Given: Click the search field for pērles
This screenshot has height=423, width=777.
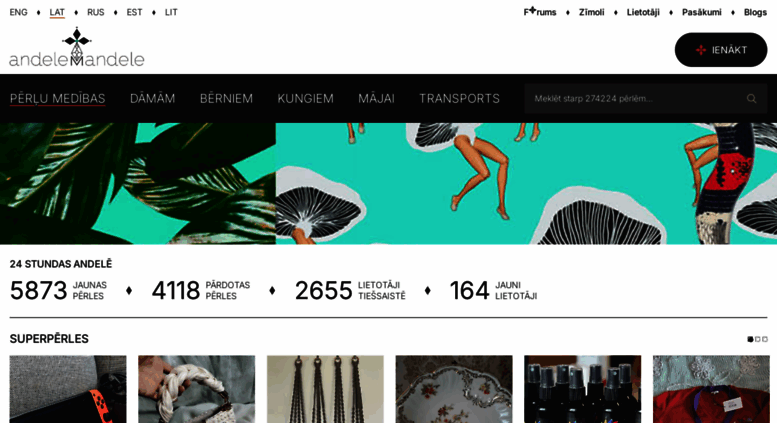Looking at the screenshot, I should point(637,99).
